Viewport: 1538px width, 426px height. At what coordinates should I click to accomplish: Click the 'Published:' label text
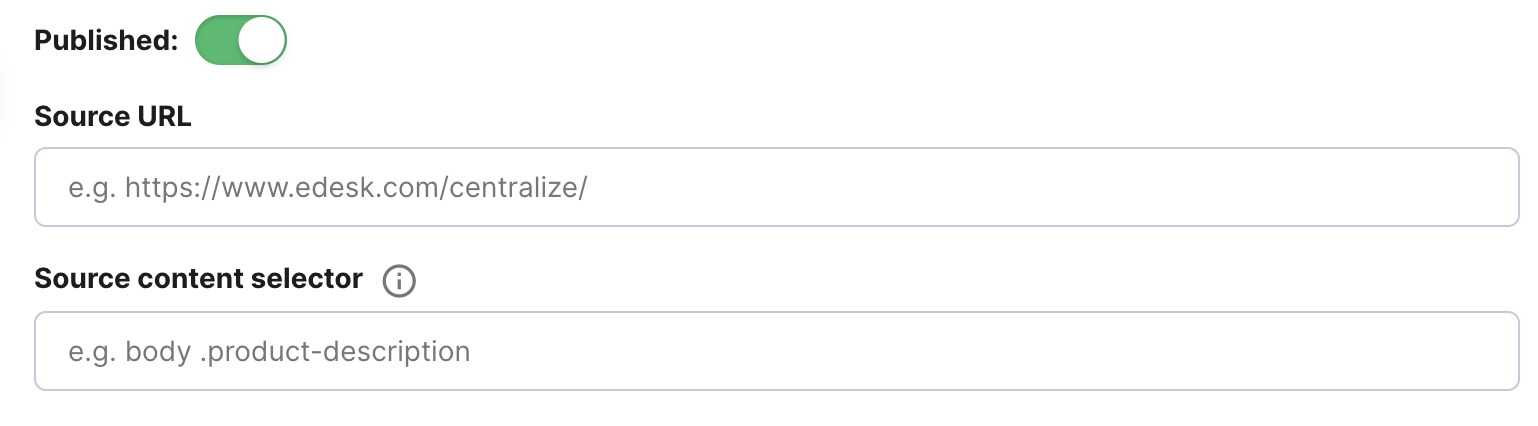click(107, 41)
